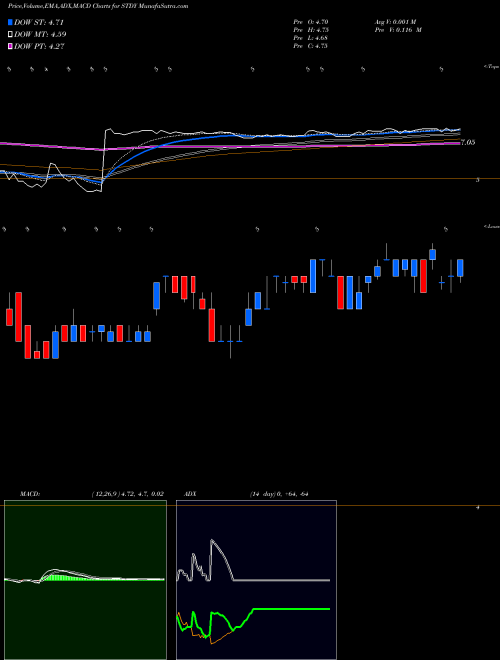Click the '<Tops' marker label

pos(492,67)
